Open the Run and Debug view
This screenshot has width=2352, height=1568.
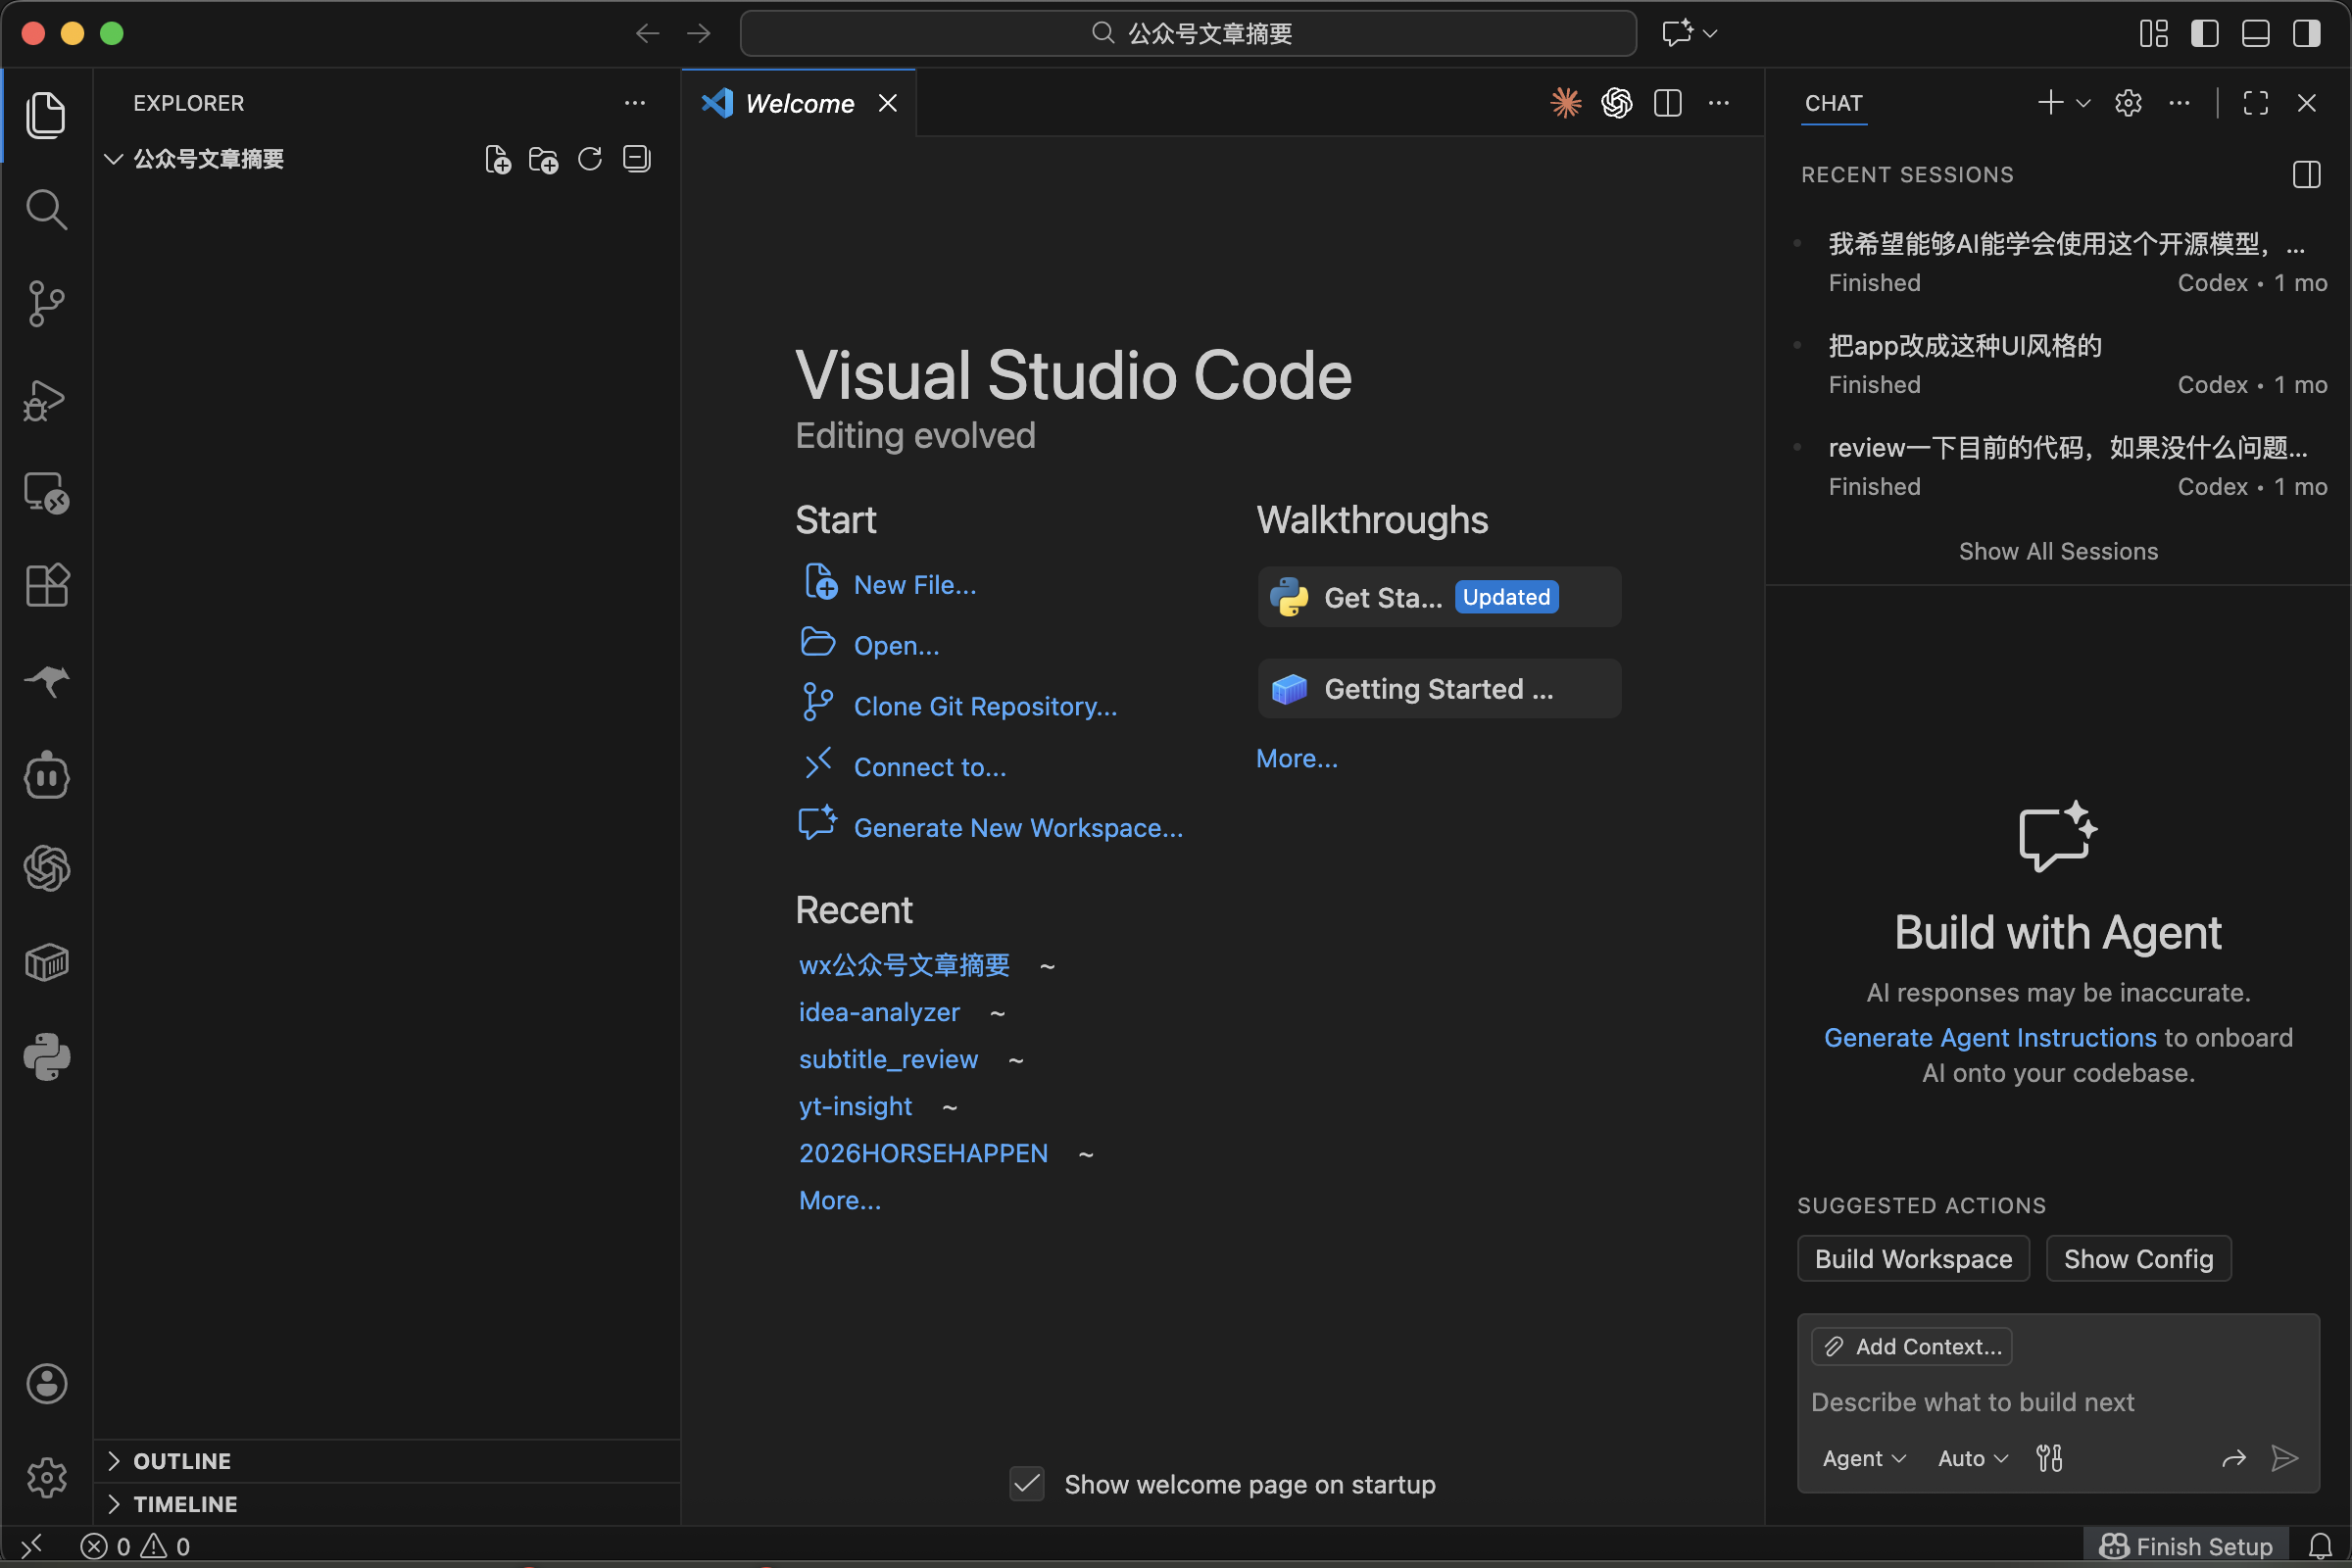click(46, 400)
